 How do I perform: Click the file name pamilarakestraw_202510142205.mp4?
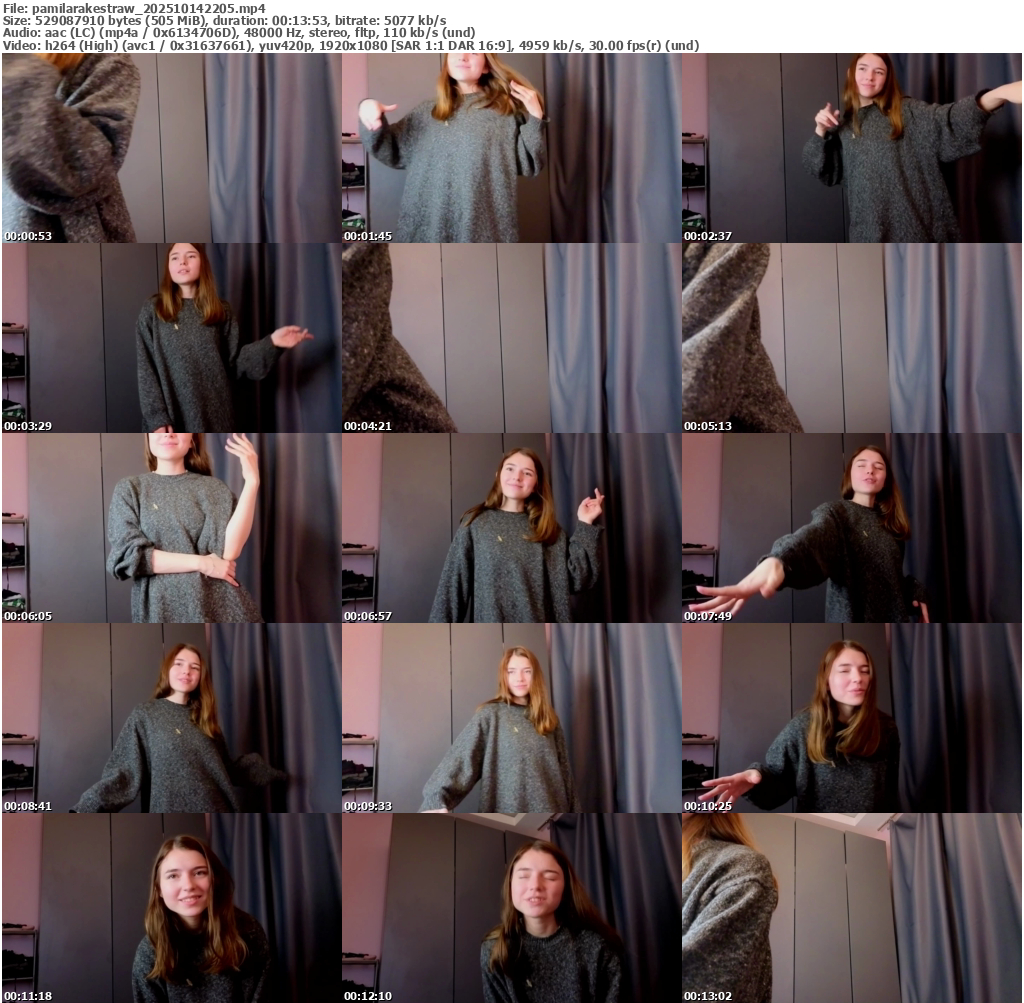click(148, 8)
